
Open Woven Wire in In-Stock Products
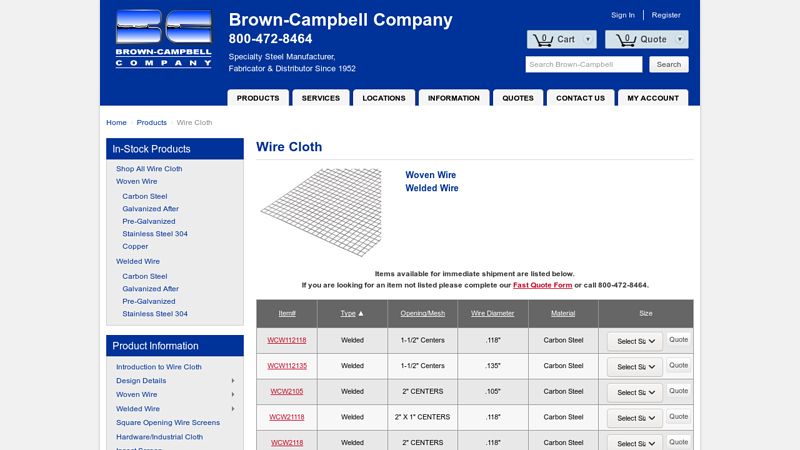[x=136, y=182]
